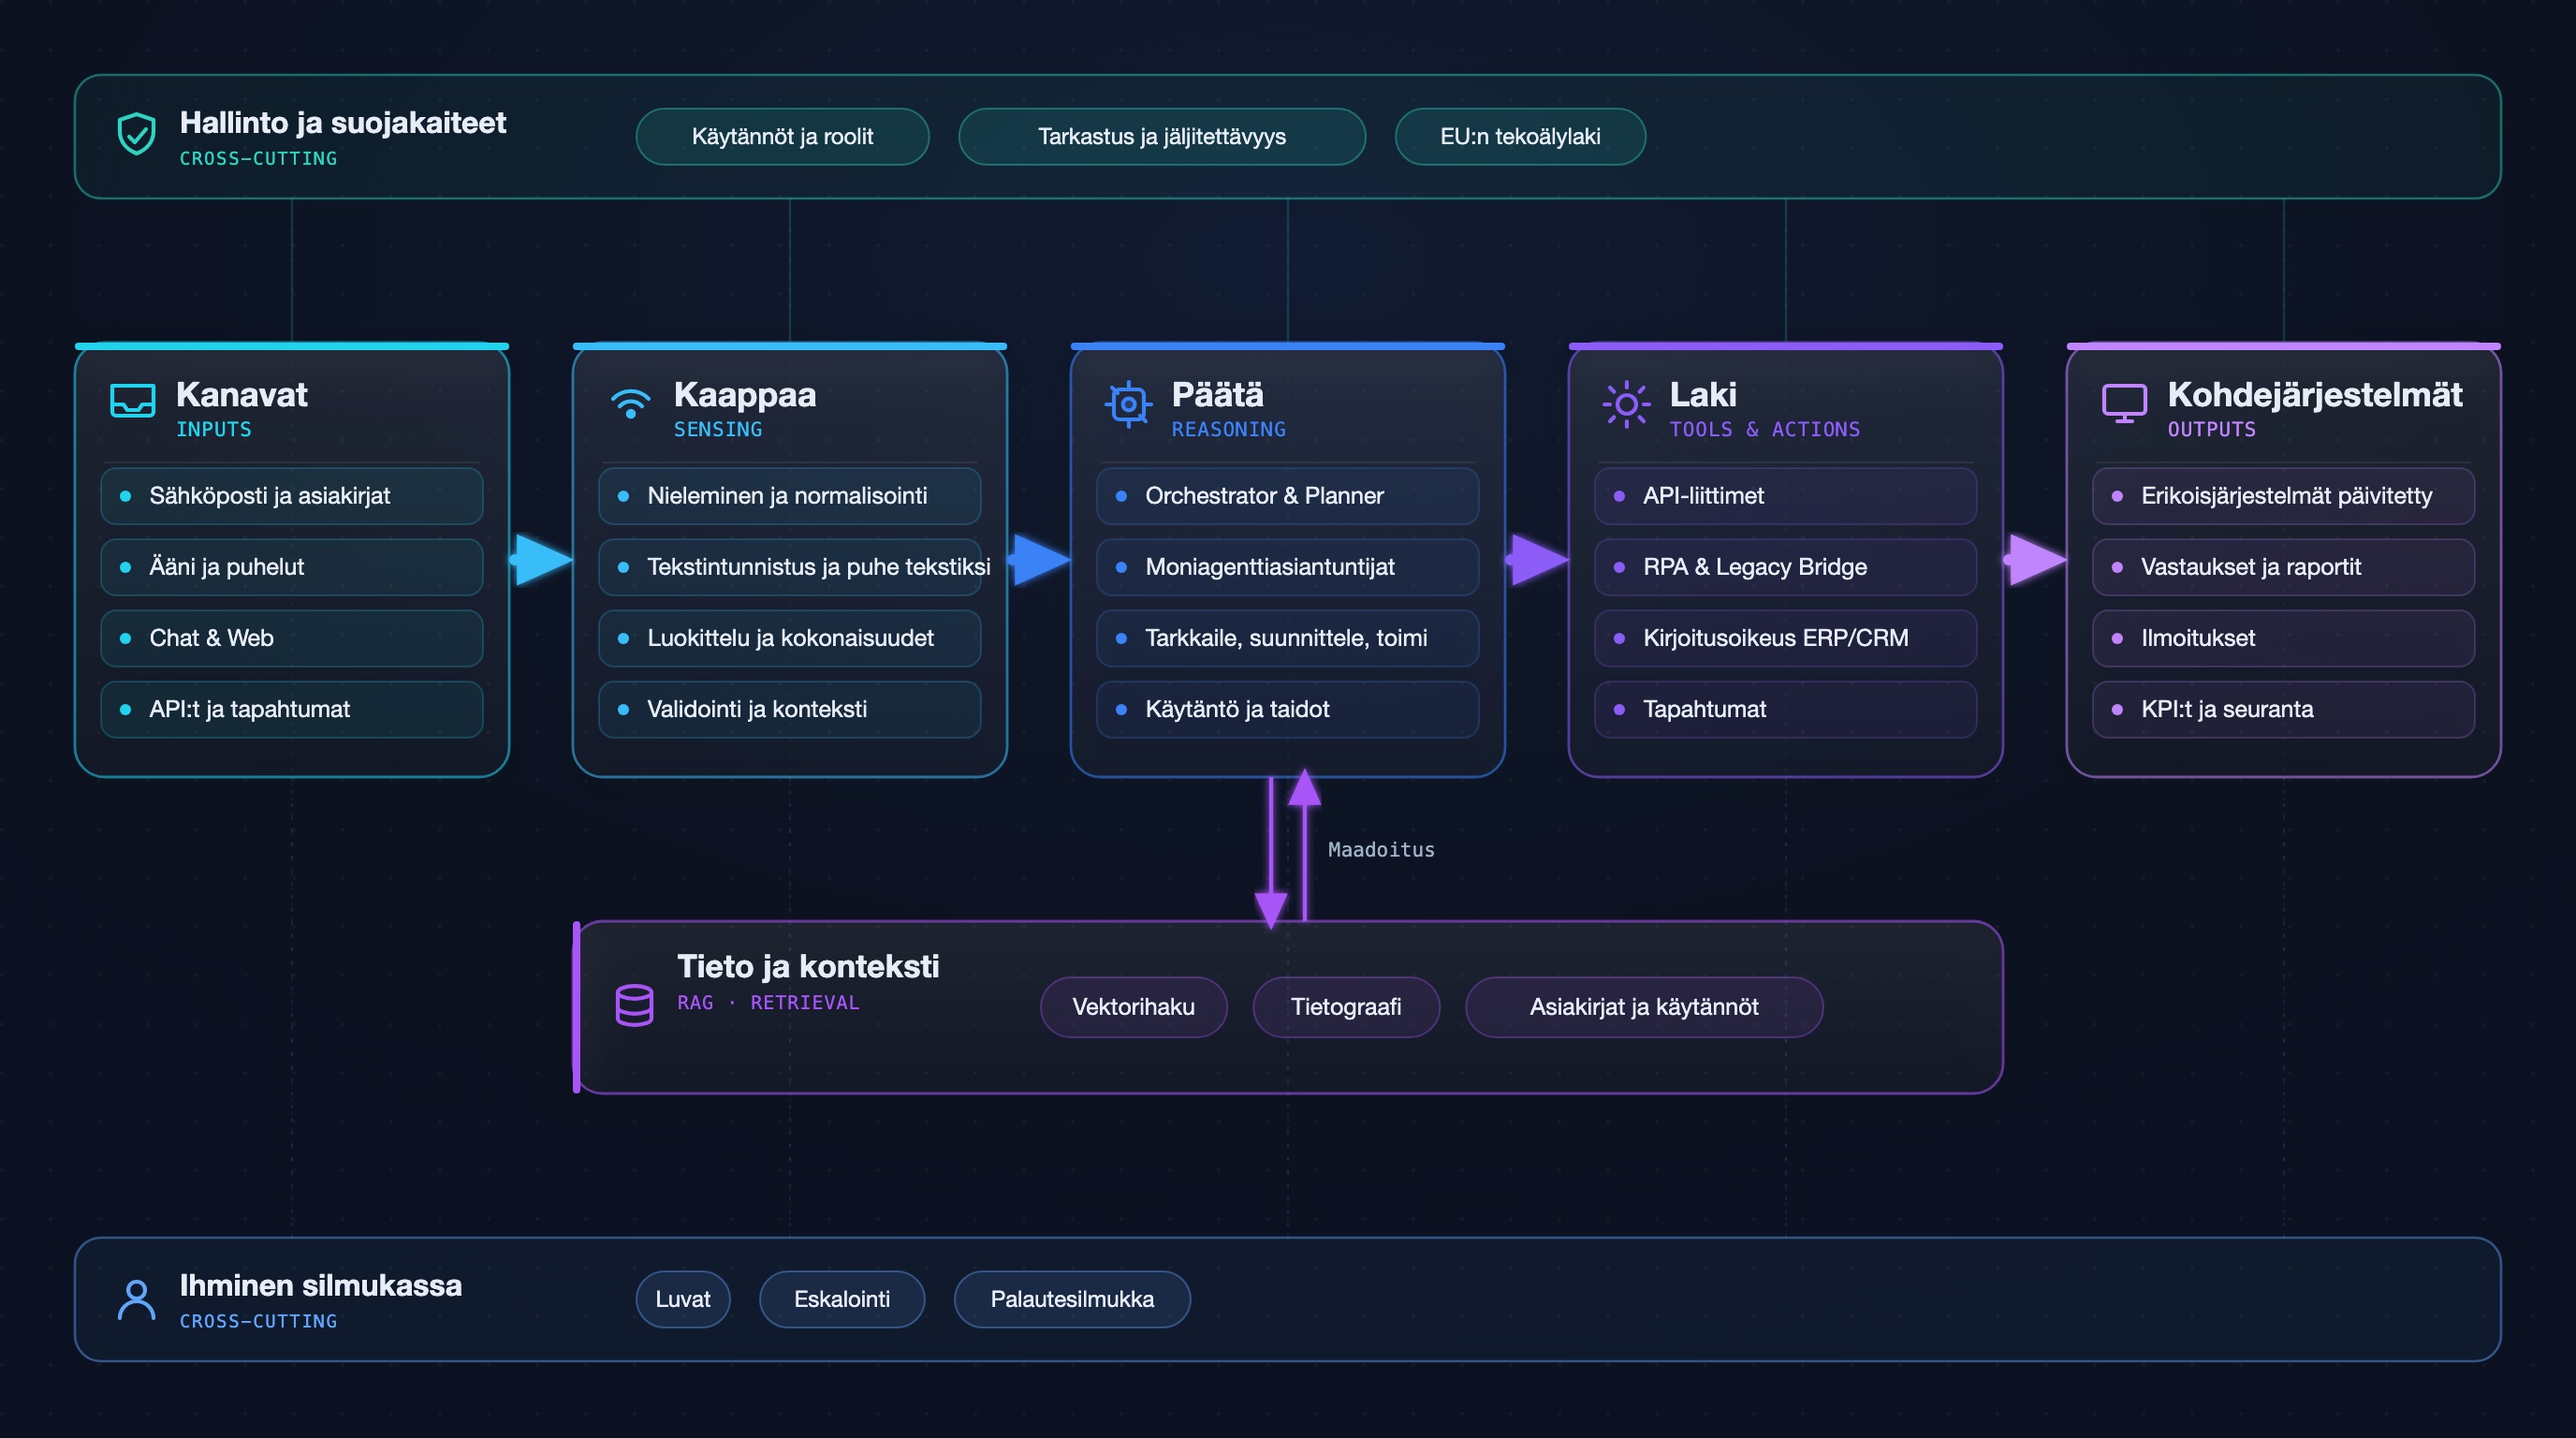The image size is (2576, 1438).
Task: Click the purple arrow between Laki and Kohdejärjestelmät
Action: point(2035,559)
